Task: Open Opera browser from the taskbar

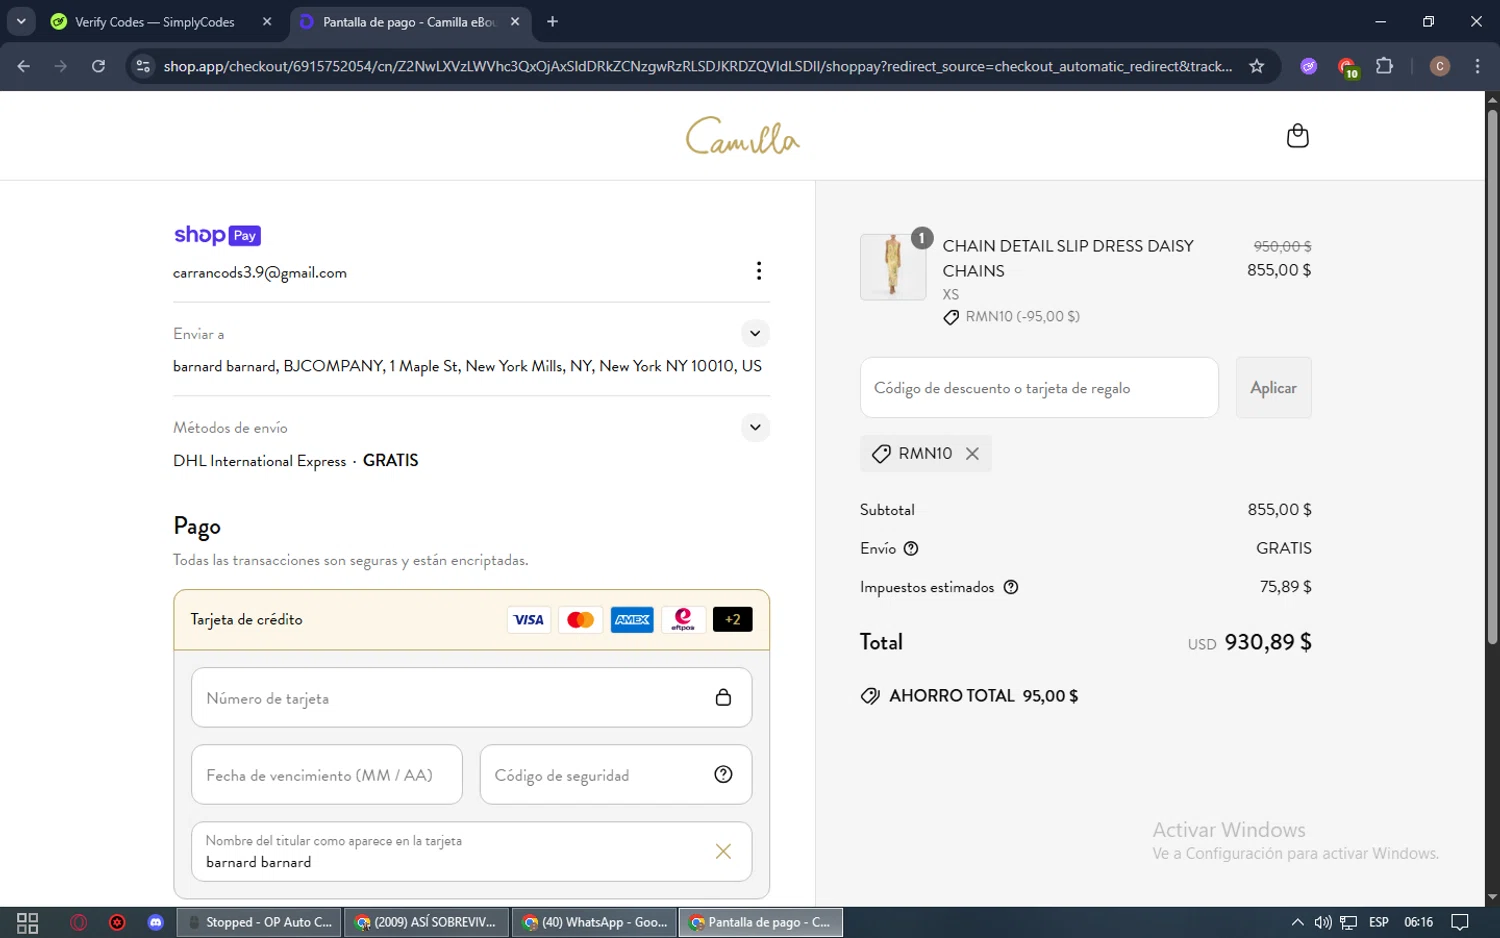Action: (x=79, y=922)
